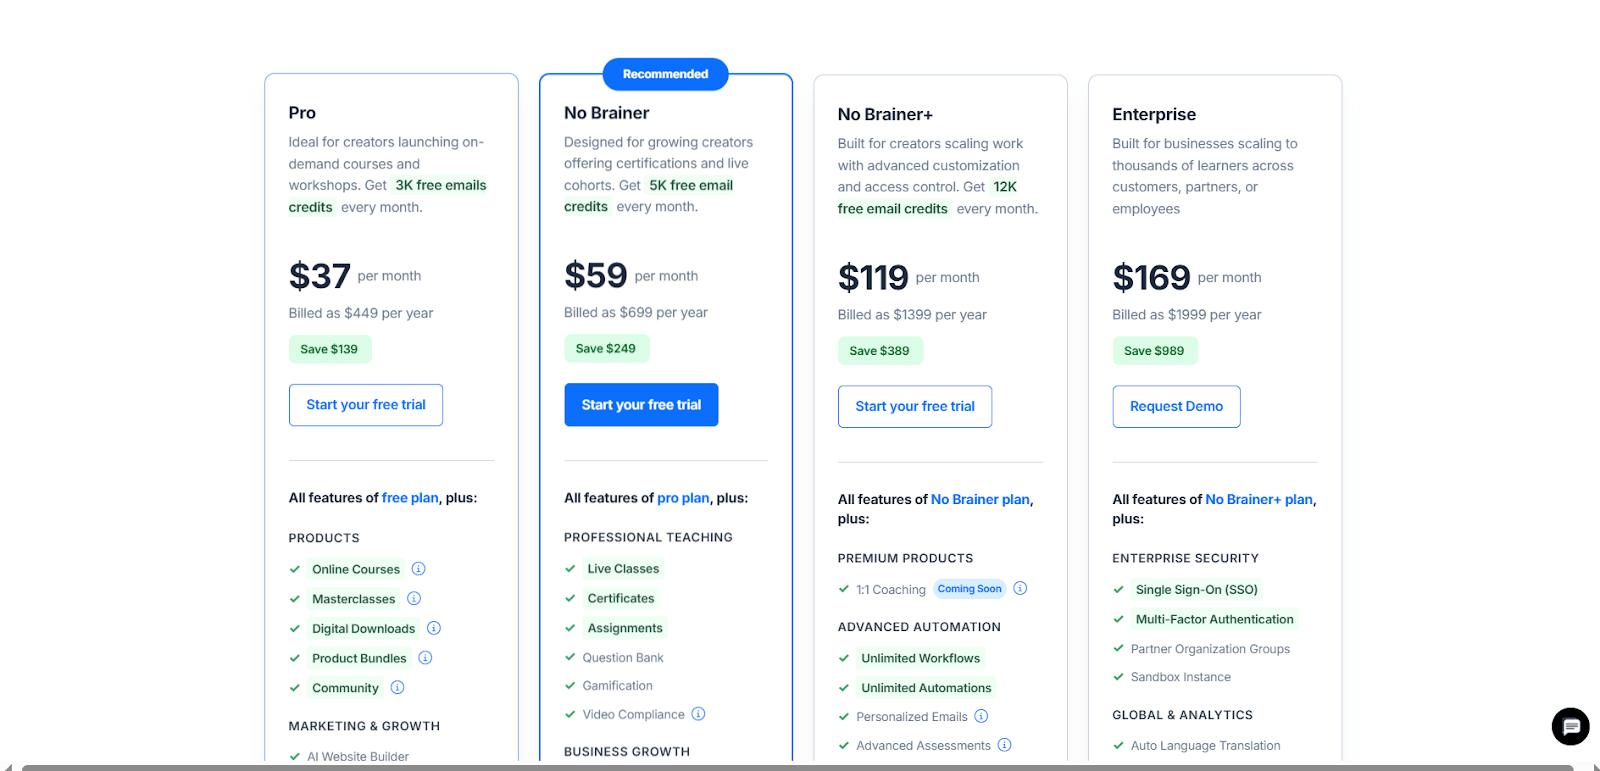Click the info icon beside Personalized Emails
Screen dimensions: 1600x771
click(981, 716)
